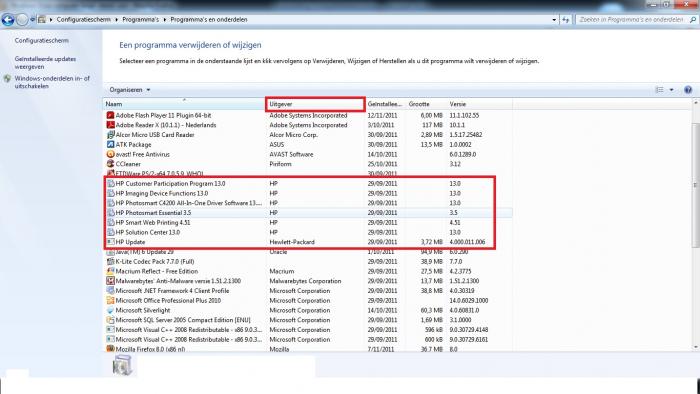700x394 pixels.
Task: Go to the Configuratiescherm sidebar link
Action: click(x=42, y=41)
